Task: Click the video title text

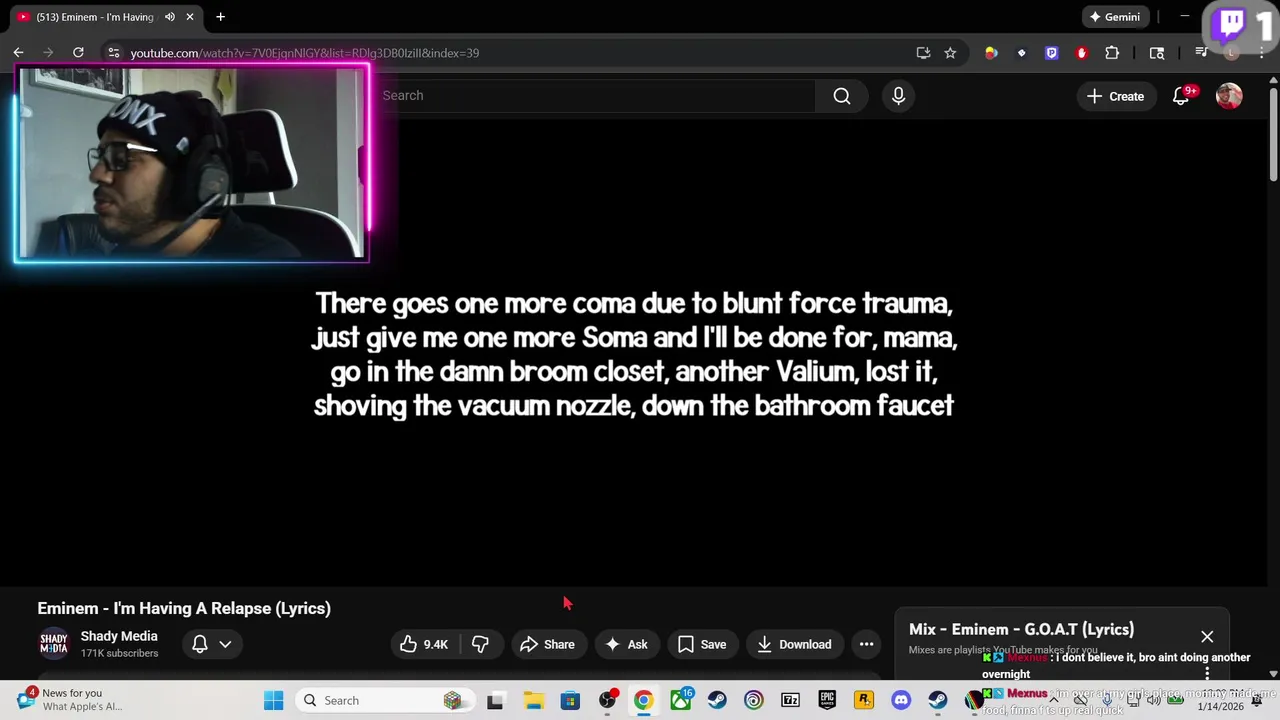Action: 184,608
